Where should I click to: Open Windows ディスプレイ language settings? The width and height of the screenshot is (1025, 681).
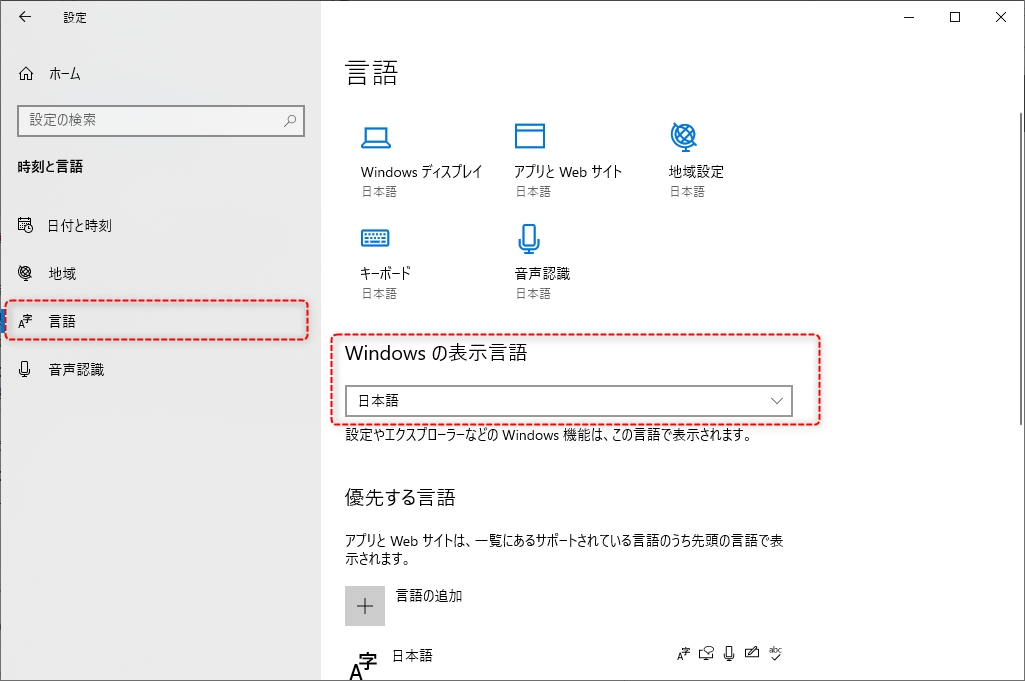pos(420,155)
